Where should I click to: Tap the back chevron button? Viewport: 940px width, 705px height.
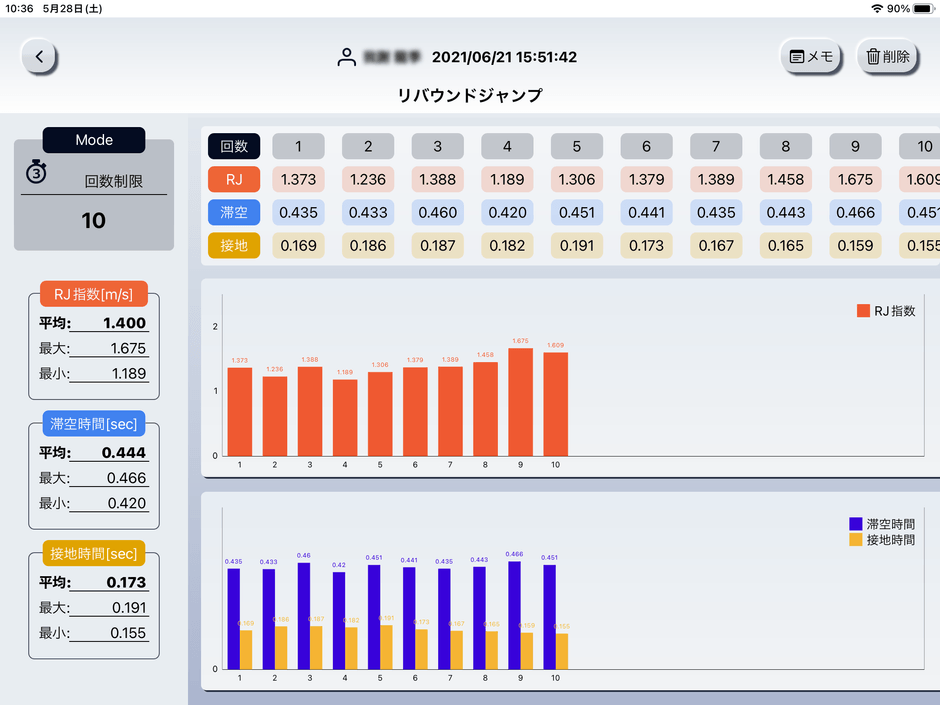click(x=39, y=57)
